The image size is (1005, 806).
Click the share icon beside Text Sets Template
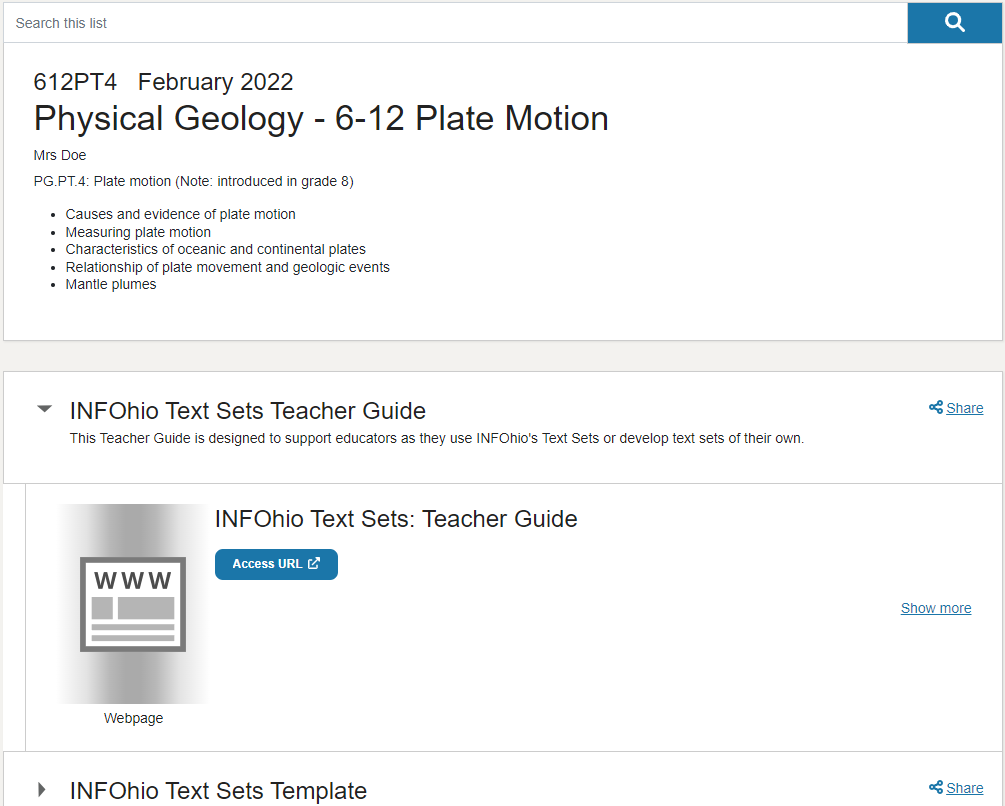[x=936, y=787]
